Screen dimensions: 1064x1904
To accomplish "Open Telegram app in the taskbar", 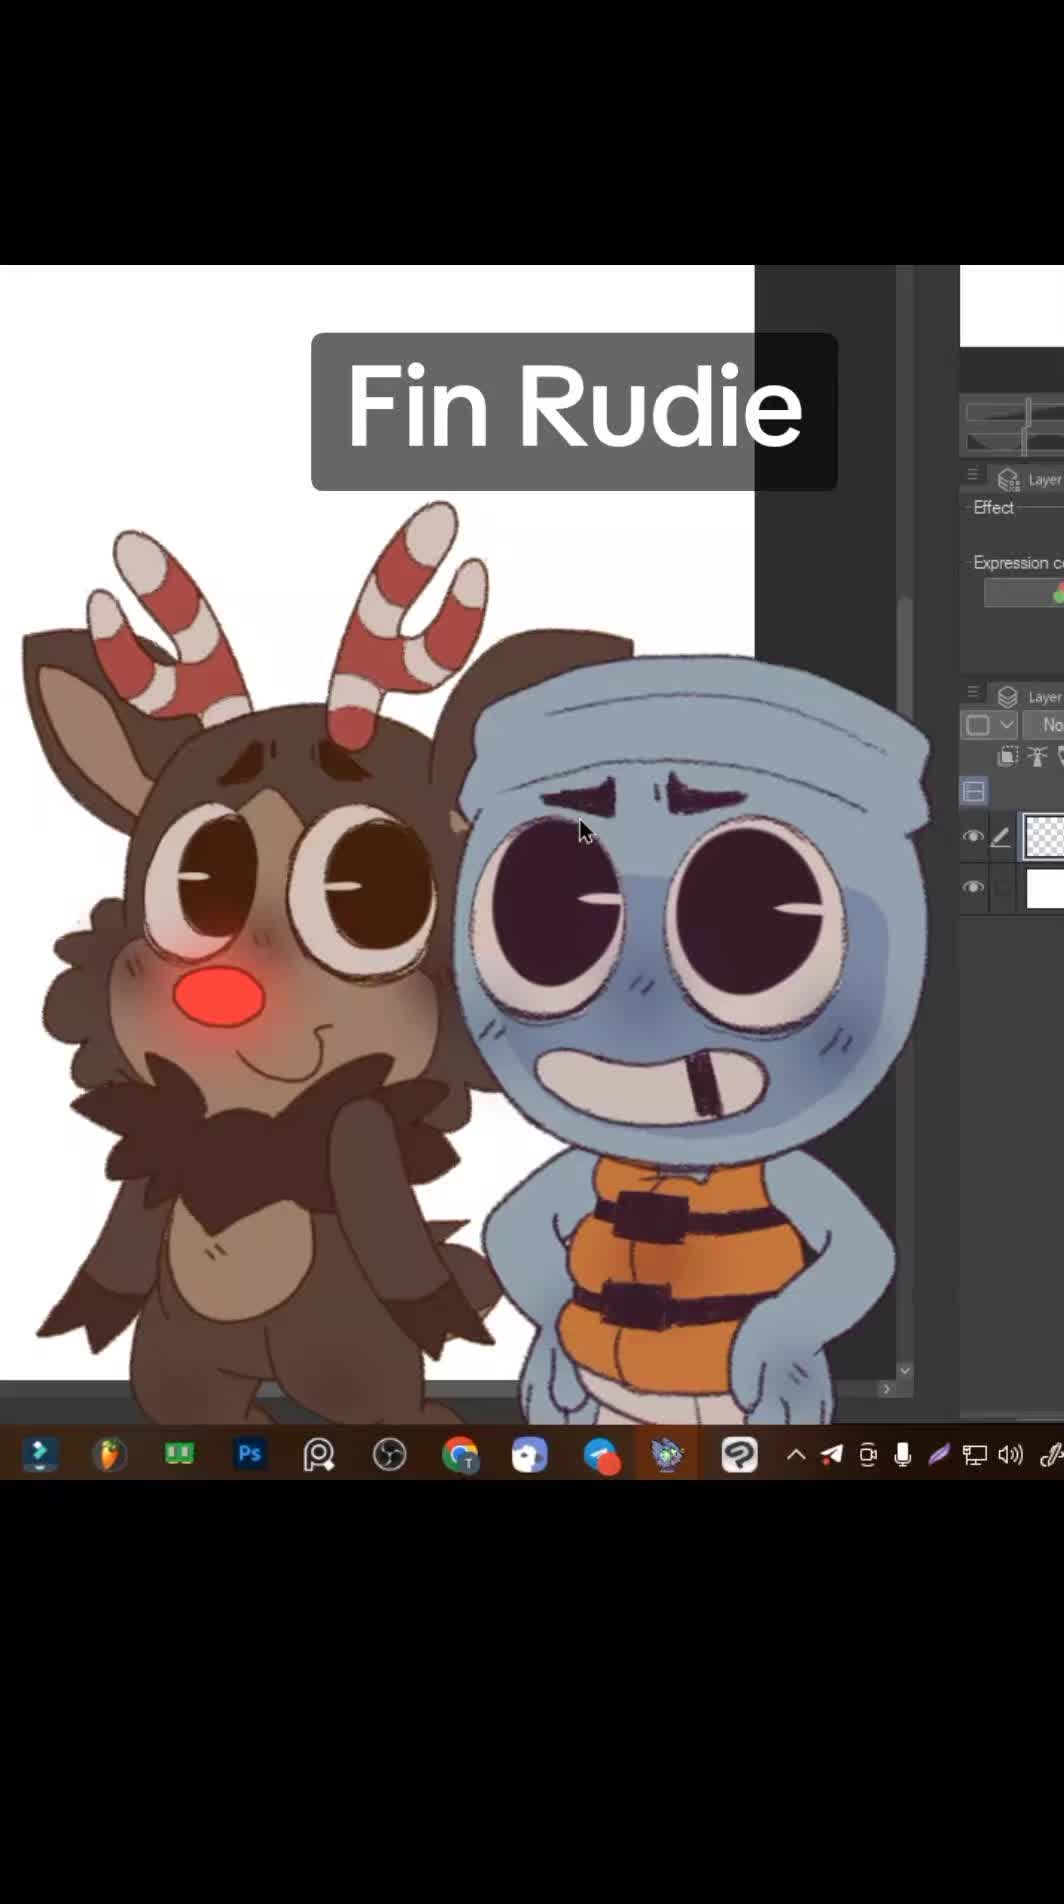I will 601,1456.
